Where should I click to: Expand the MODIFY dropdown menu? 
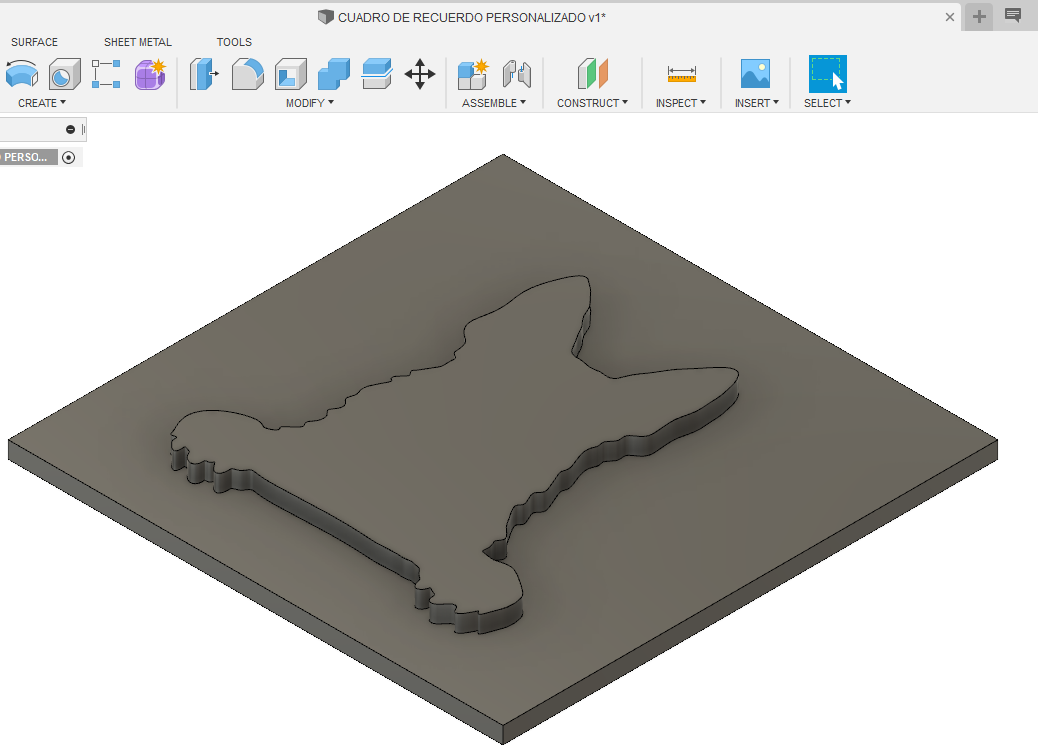pos(310,103)
